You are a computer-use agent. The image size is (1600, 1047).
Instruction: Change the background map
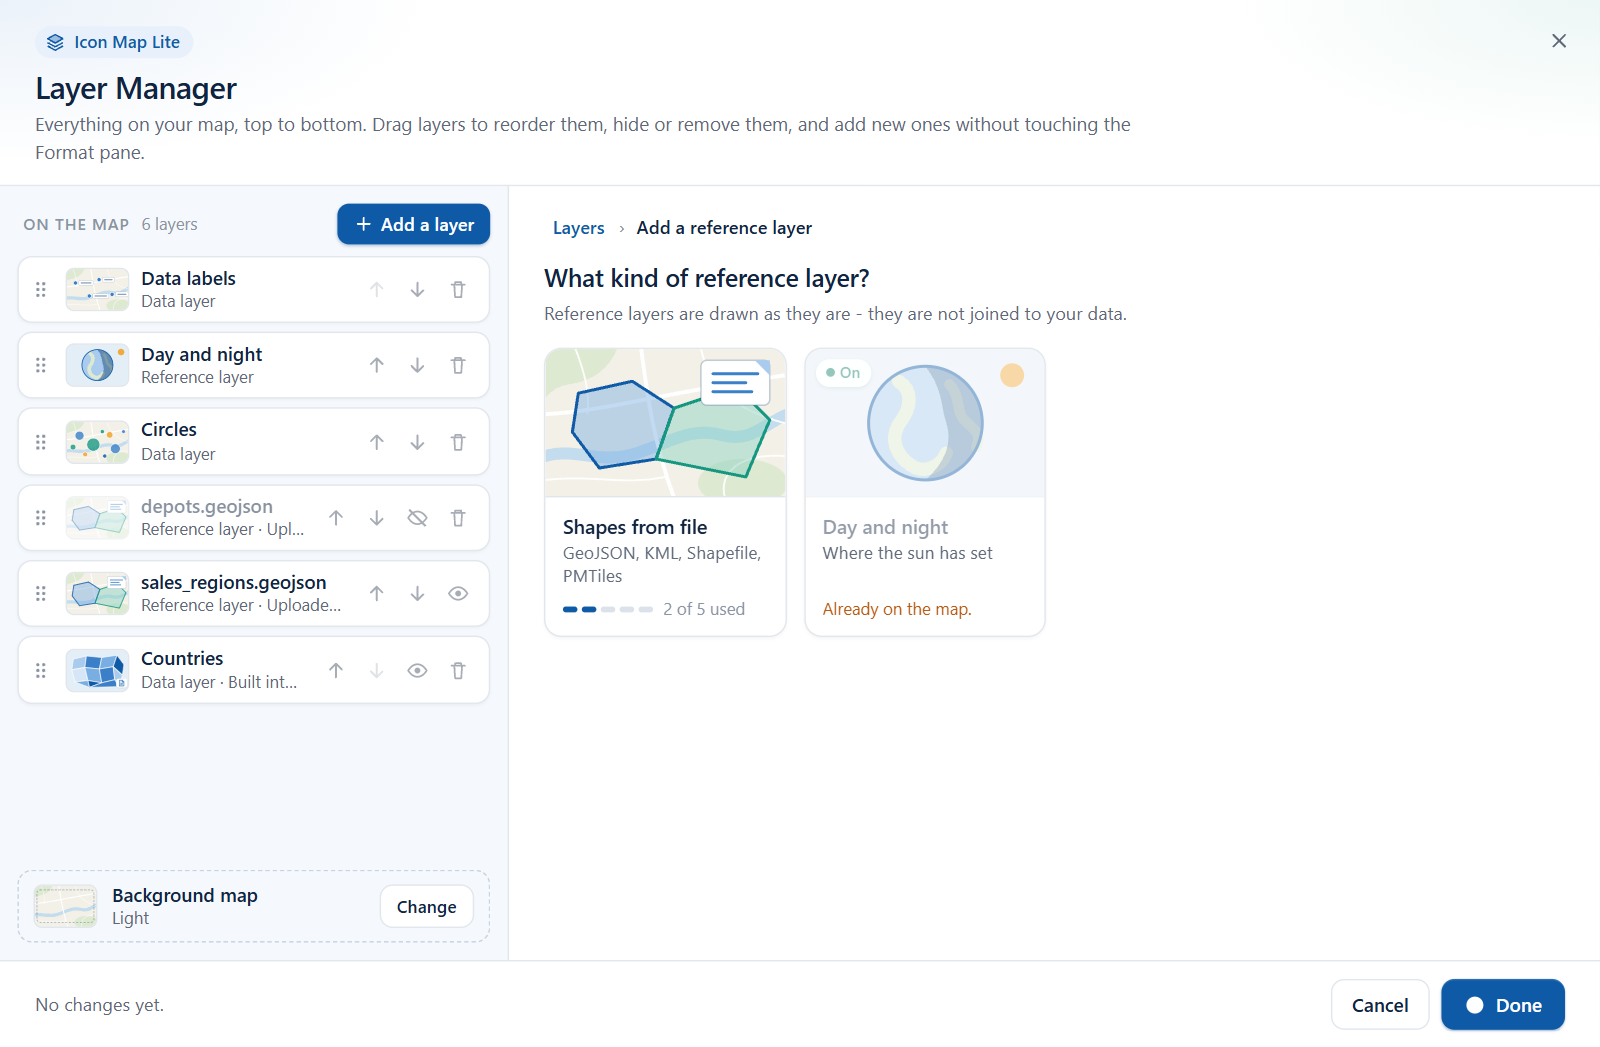426,907
